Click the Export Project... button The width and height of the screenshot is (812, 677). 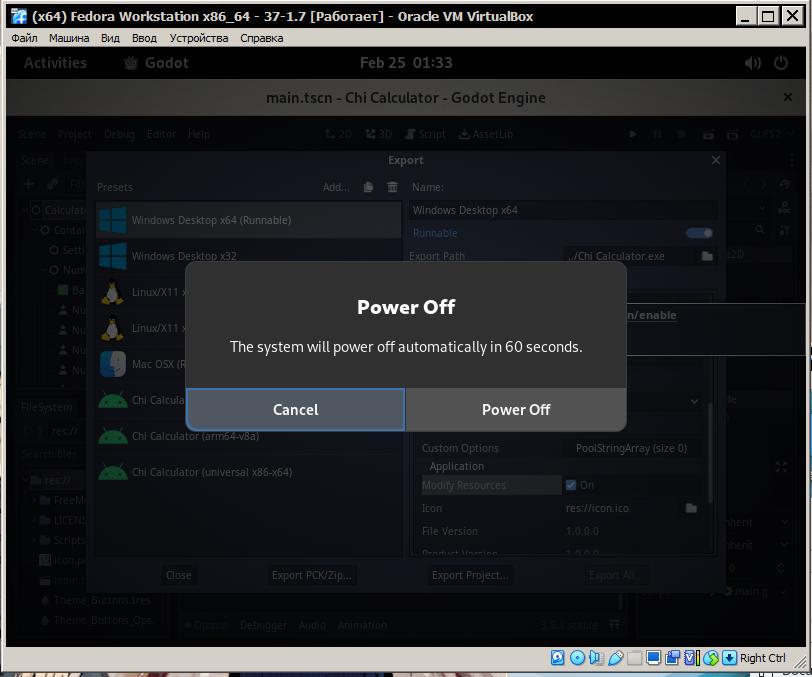pos(470,575)
